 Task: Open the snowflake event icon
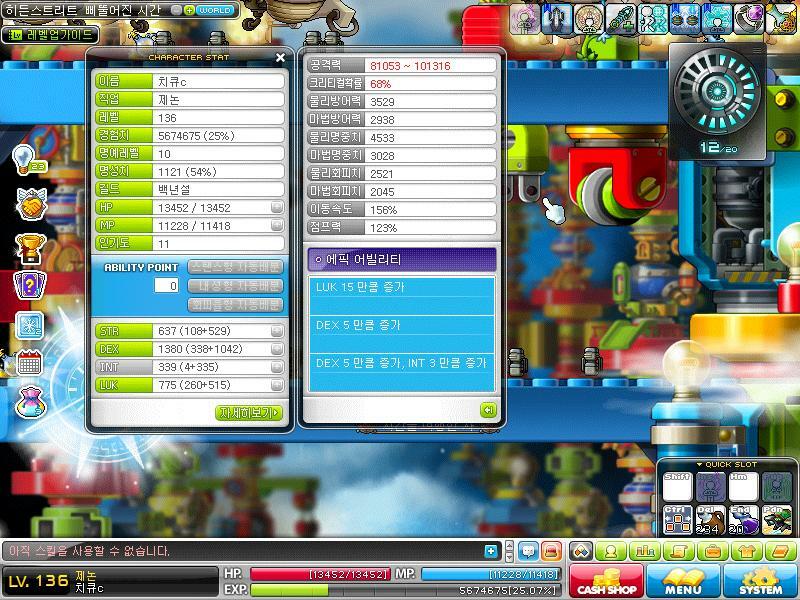click(x=30, y=326)
